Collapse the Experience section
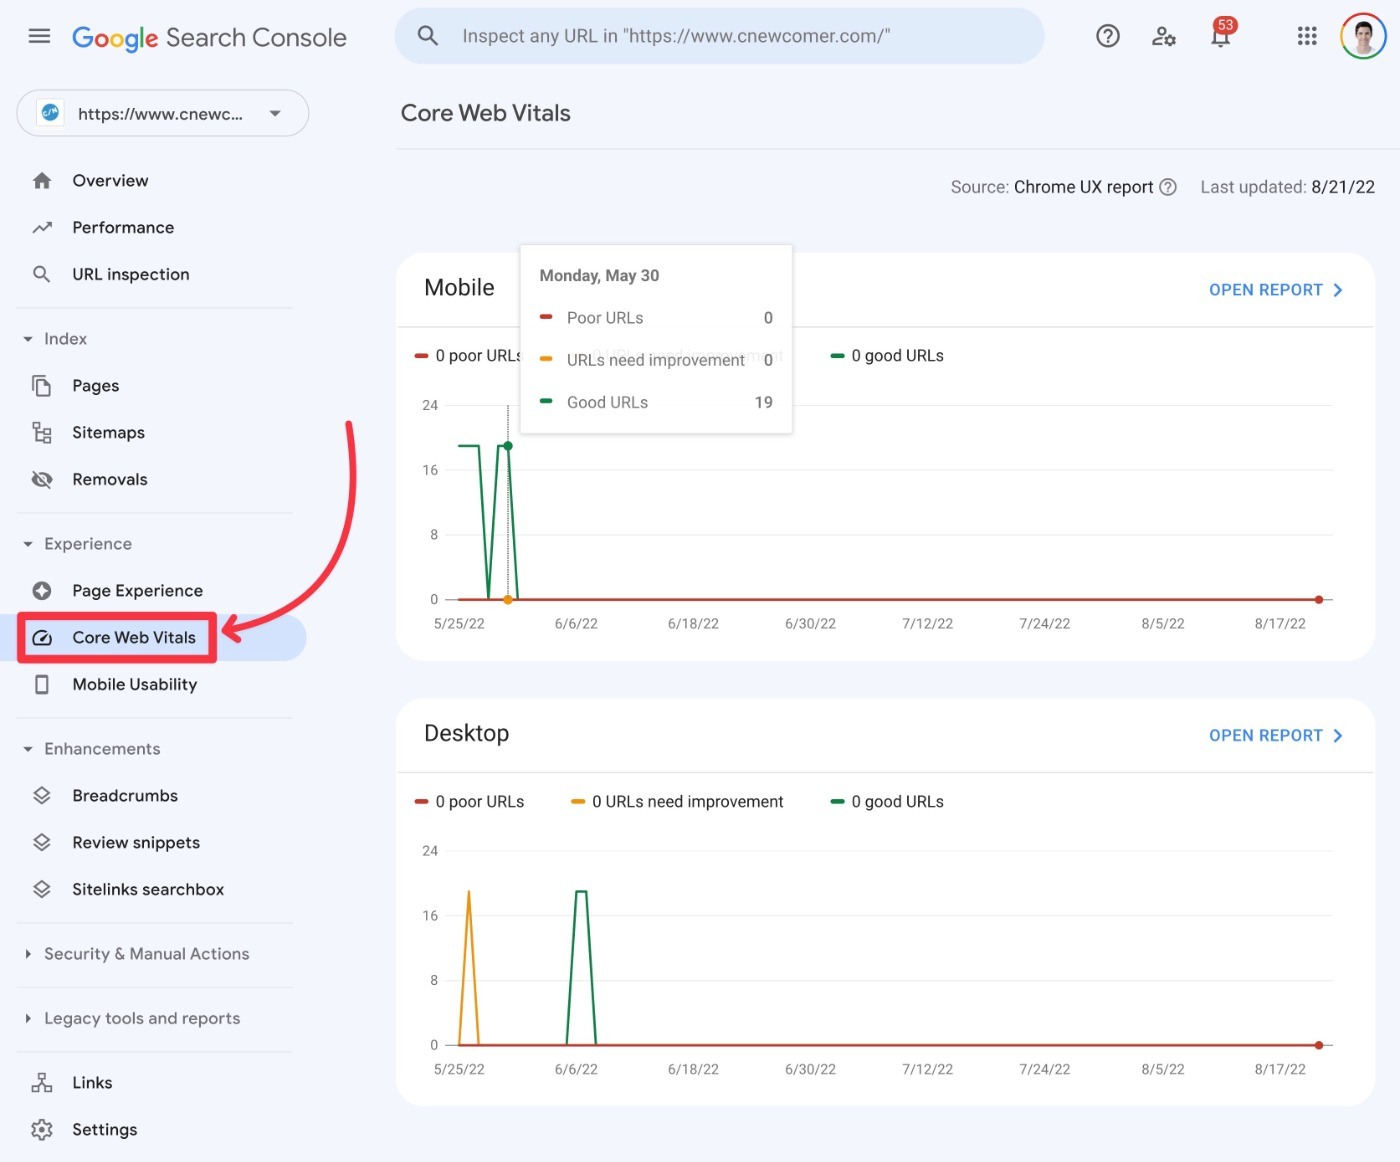 28,544
